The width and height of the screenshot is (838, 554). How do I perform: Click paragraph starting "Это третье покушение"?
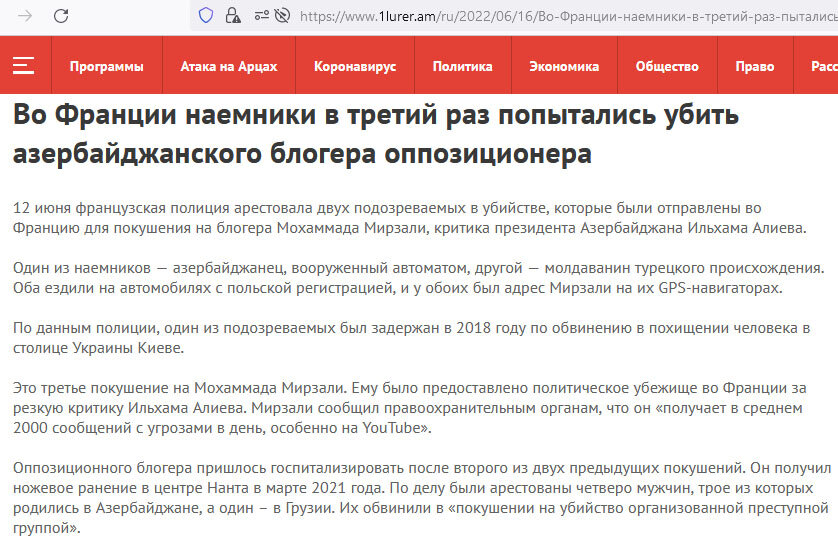[x=409, y=408]
